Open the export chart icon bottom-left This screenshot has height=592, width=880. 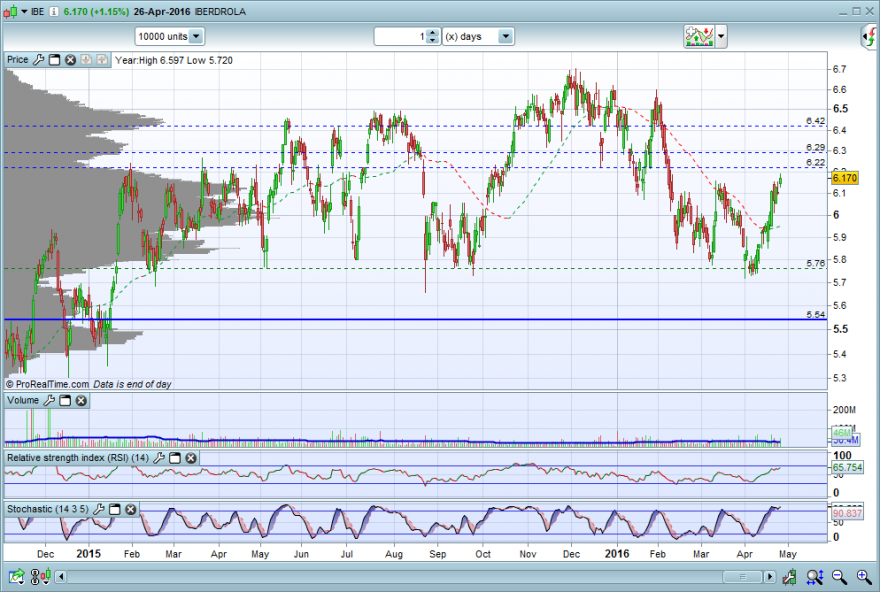click(x=16, y=577)
